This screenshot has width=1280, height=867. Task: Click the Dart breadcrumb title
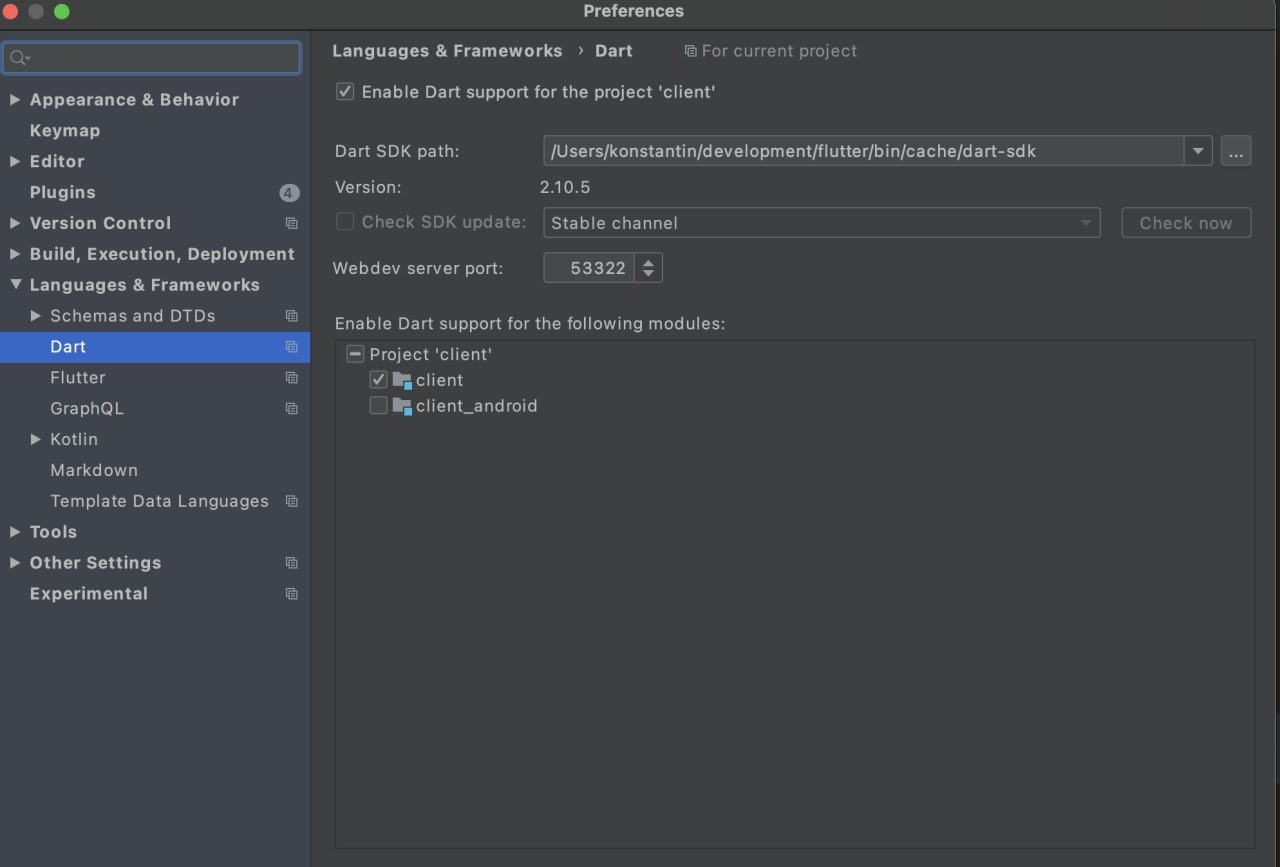point(614,51)
